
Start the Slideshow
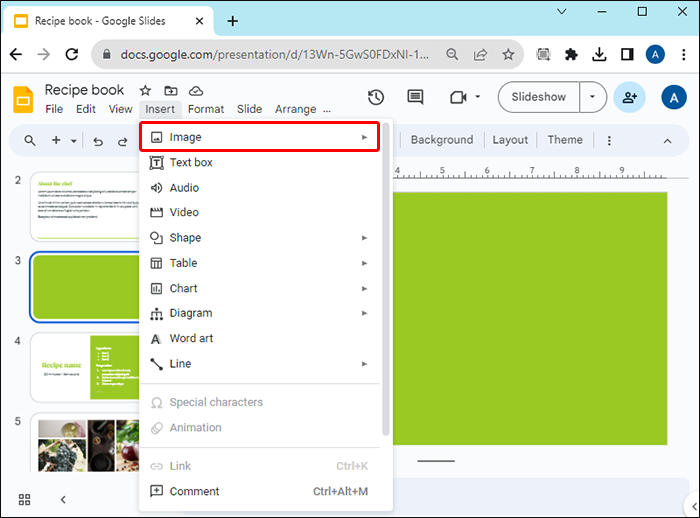pos(539,97)
